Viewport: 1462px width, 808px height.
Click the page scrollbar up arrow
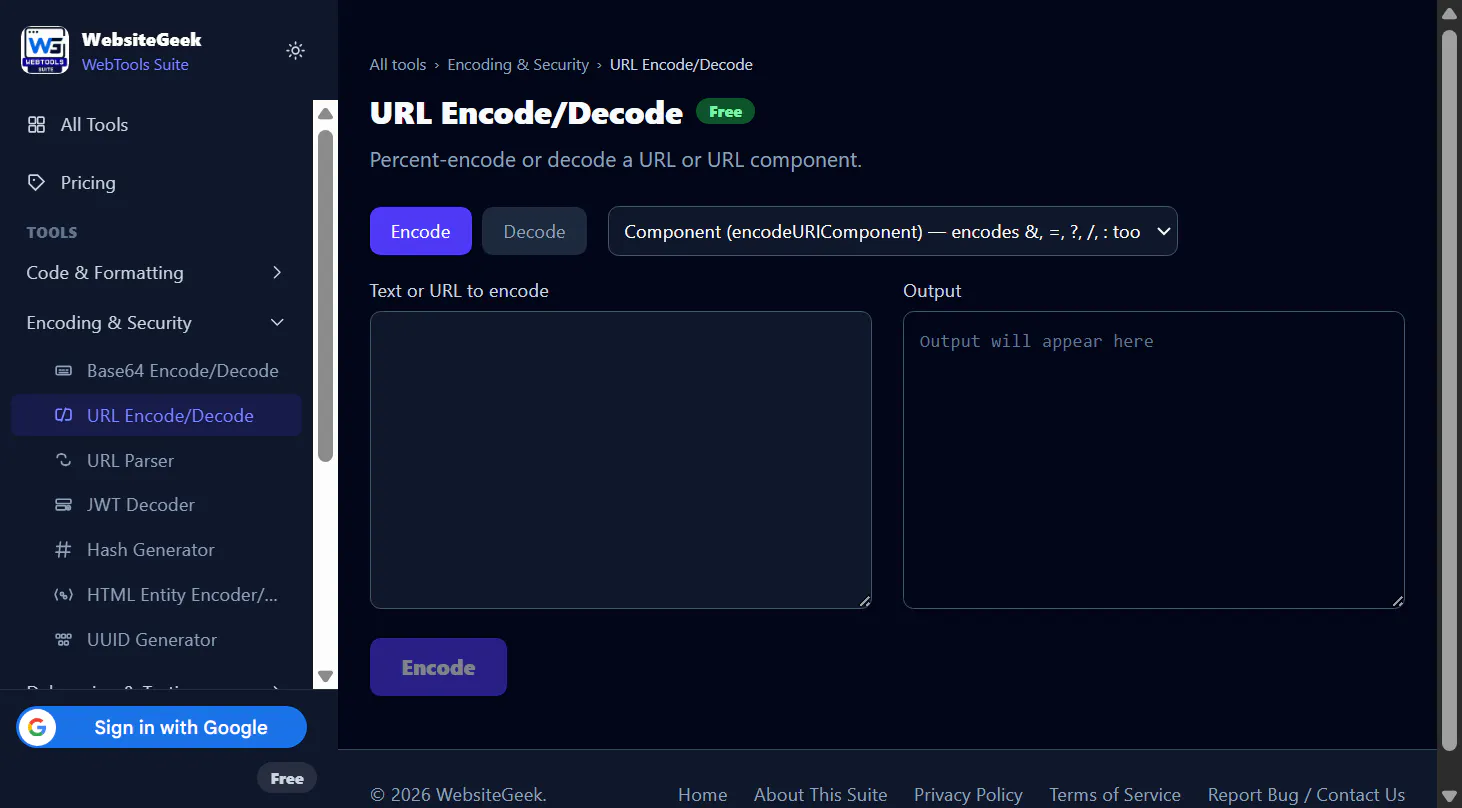(x=1449, y=12)
